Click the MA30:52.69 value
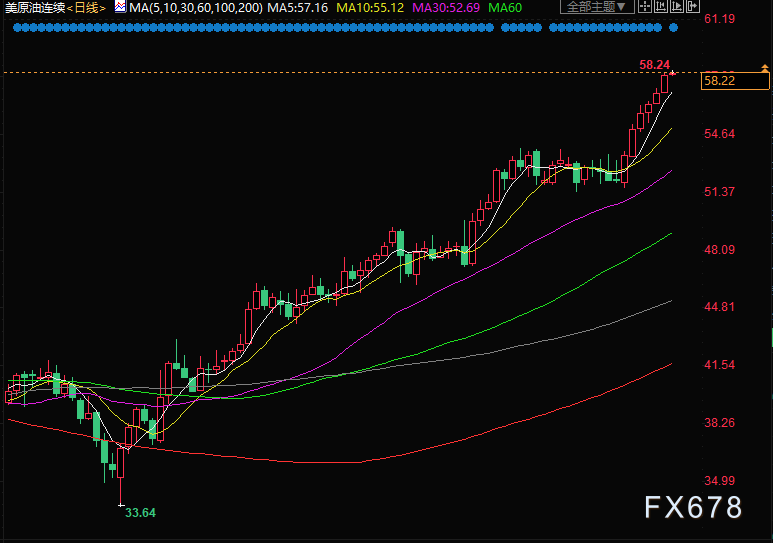773x543 pixels. pos(446,7)
